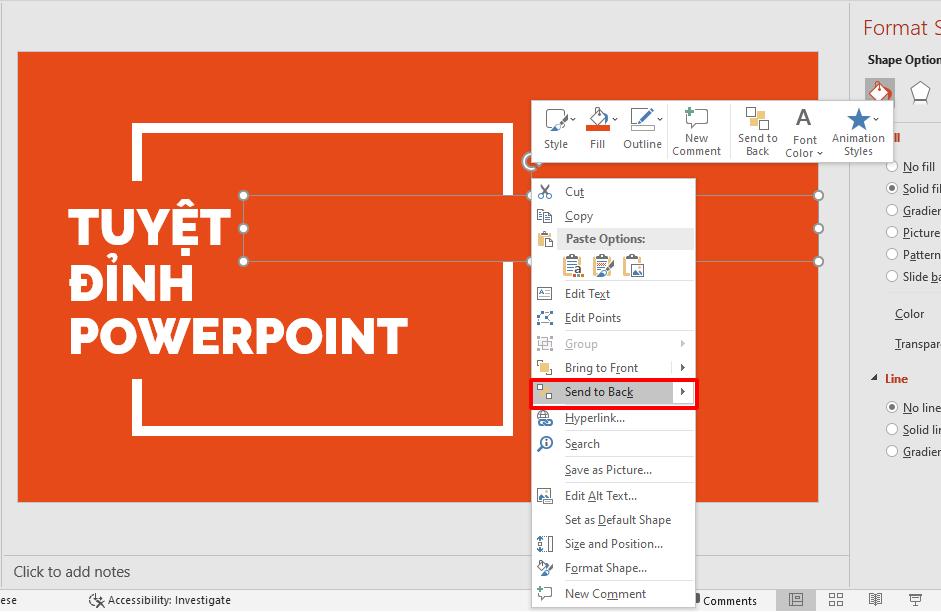
Task: Start Slide Show from status bar icon
Action: 914,600
